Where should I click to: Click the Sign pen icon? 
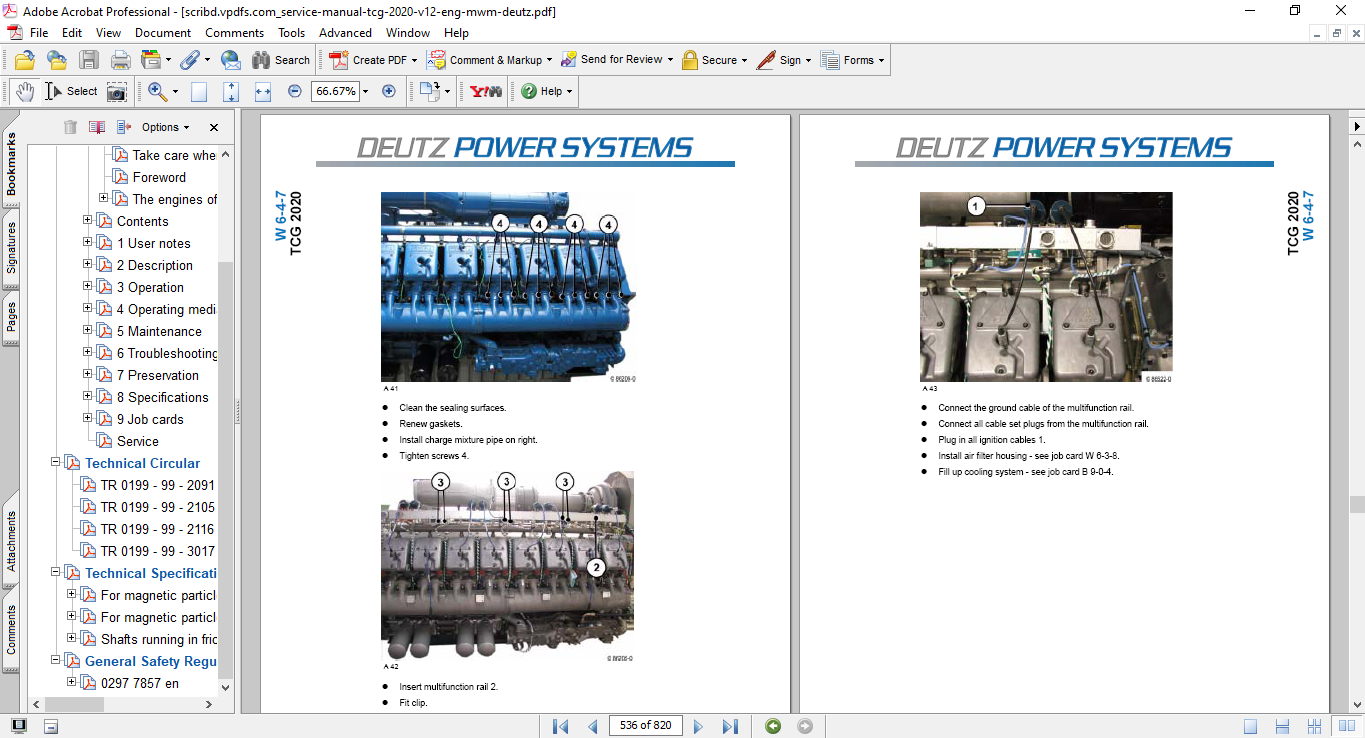[767, 60]
